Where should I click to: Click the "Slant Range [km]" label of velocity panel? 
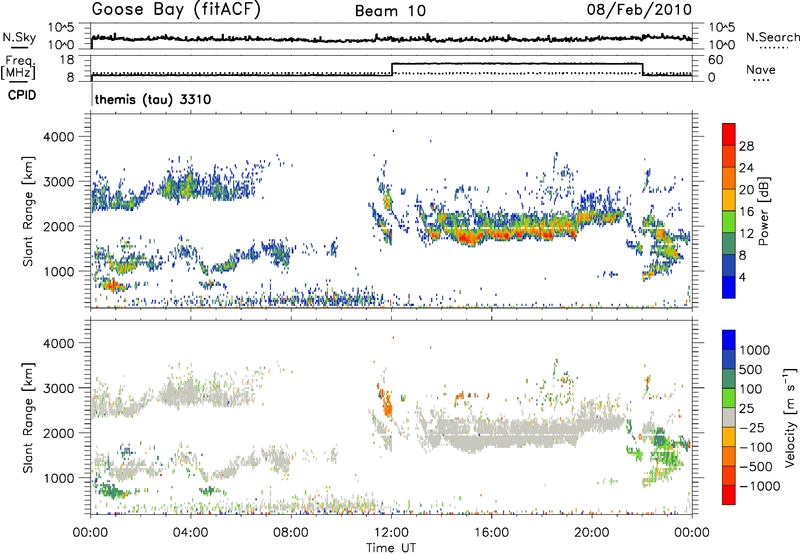[x=28, y=417]
